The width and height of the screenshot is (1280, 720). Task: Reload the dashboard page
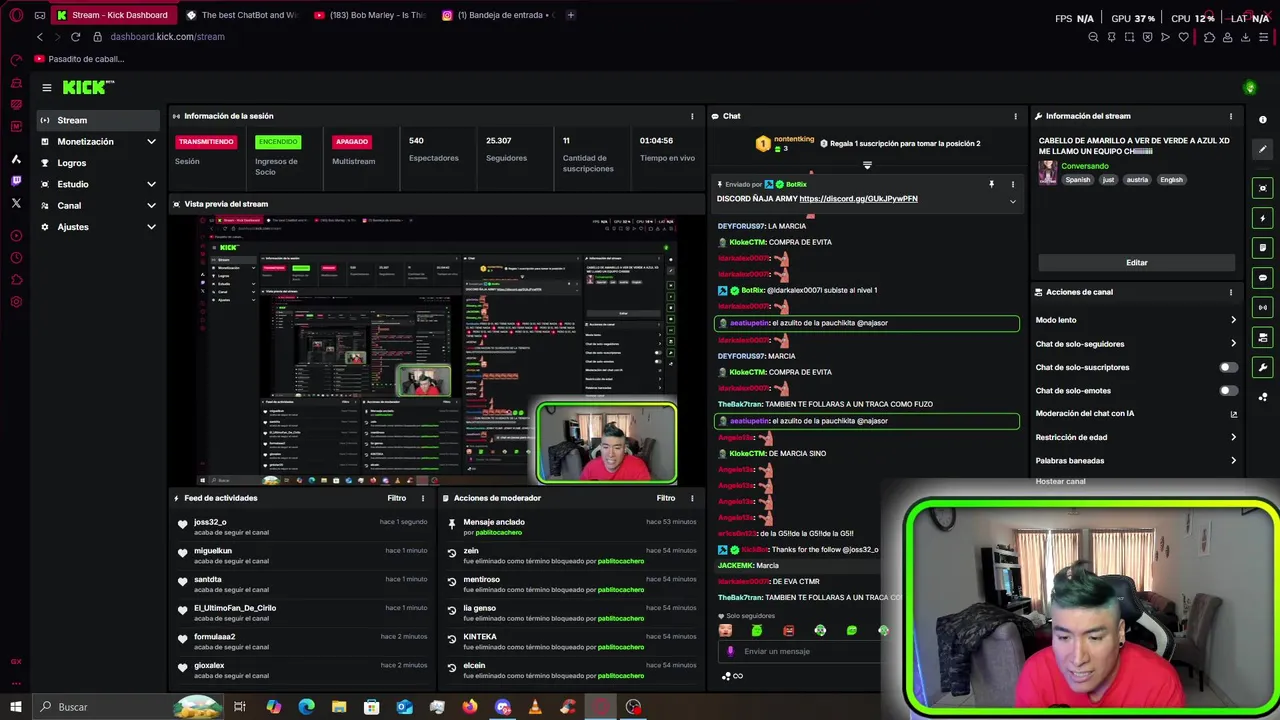click(75, 37)
